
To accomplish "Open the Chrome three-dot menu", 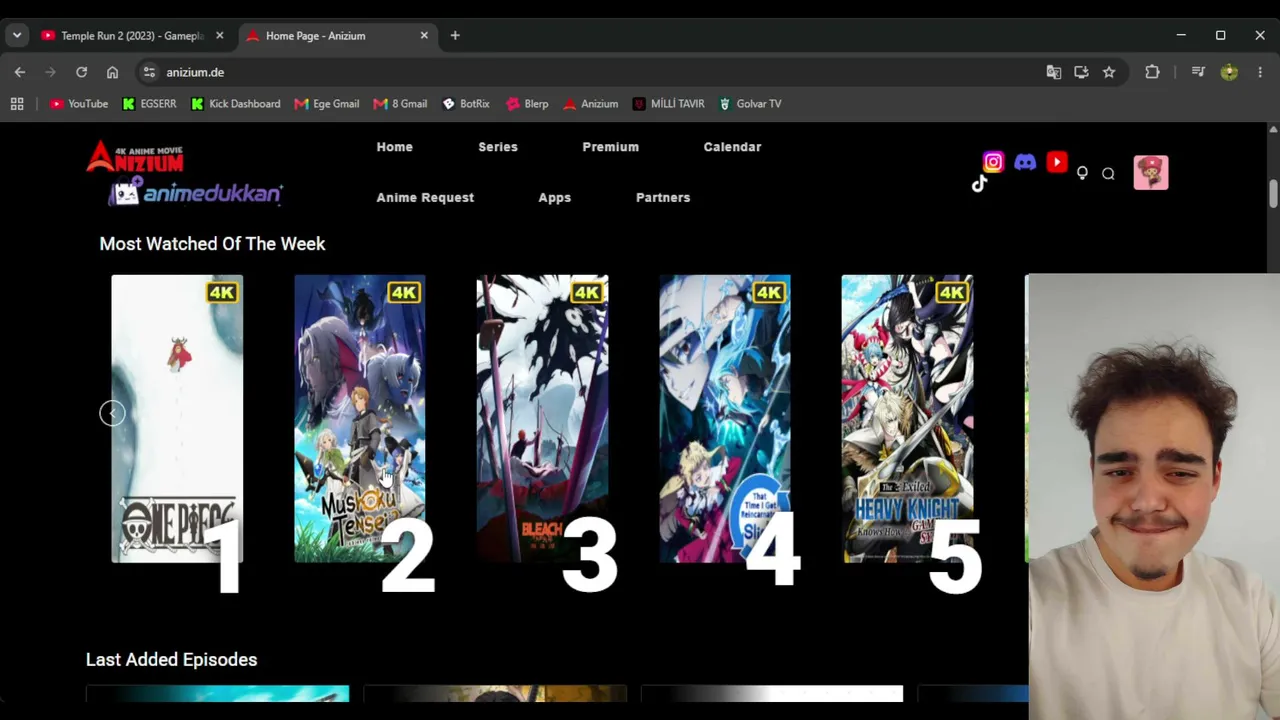I will point(1260,72).
